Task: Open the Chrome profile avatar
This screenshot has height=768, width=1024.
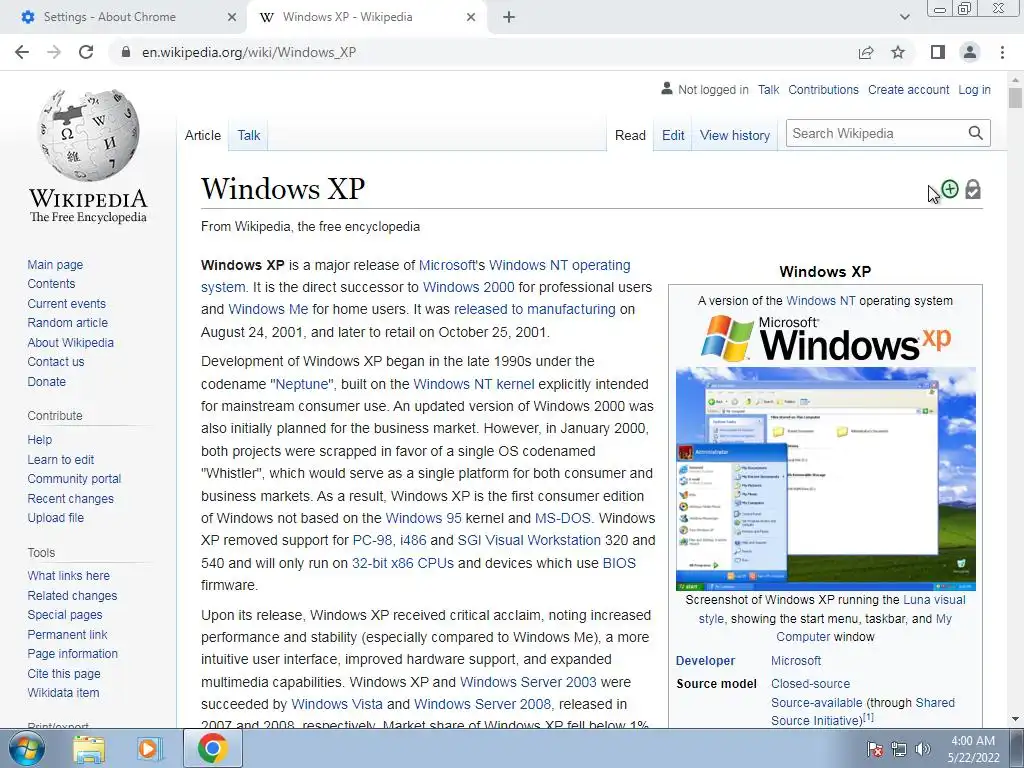Action: coord(970,52)
